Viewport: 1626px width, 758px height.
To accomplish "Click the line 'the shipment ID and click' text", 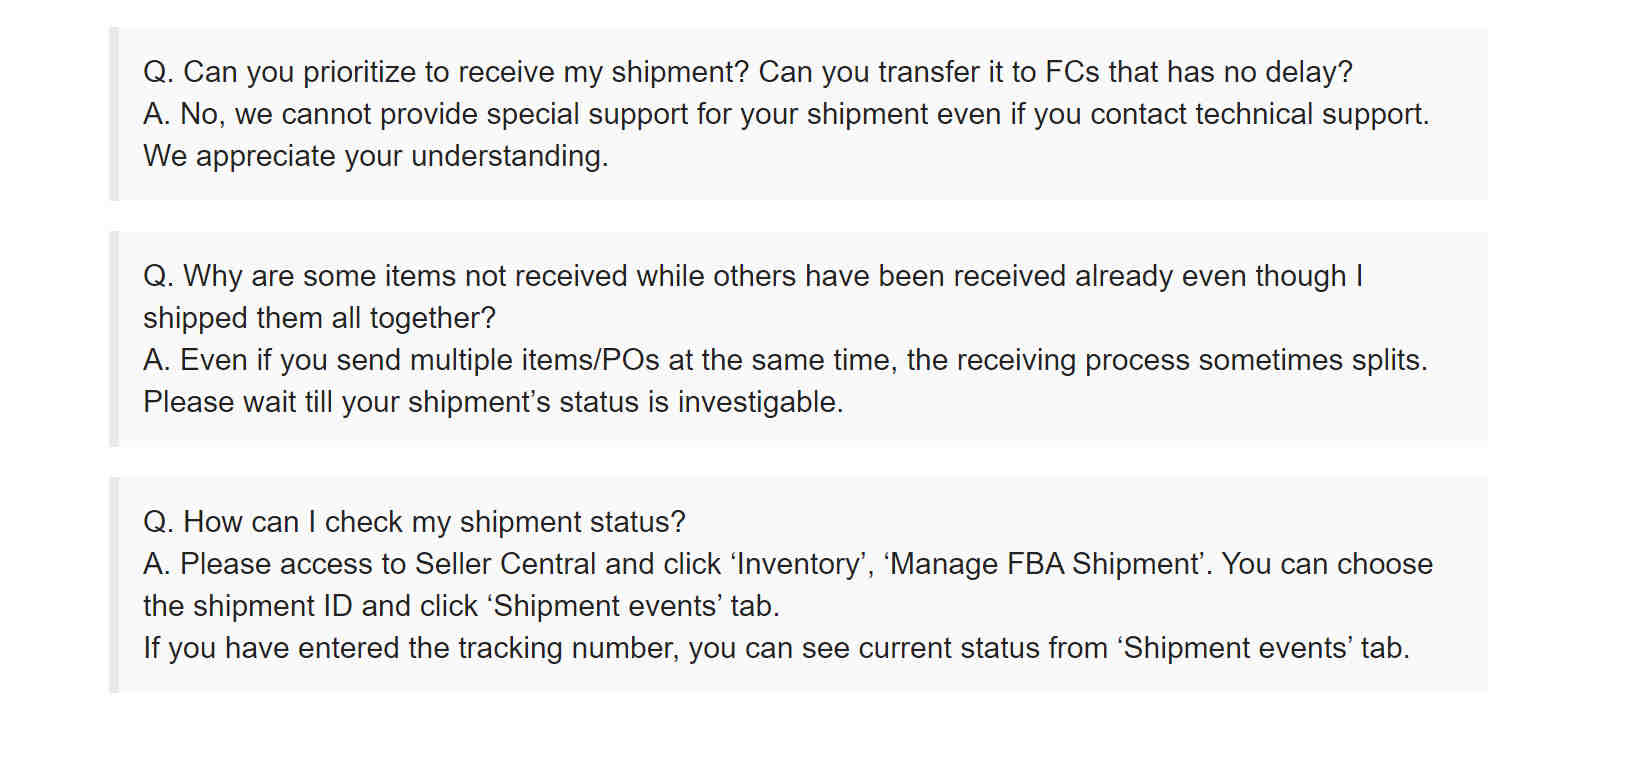I will tap(461, 606).
